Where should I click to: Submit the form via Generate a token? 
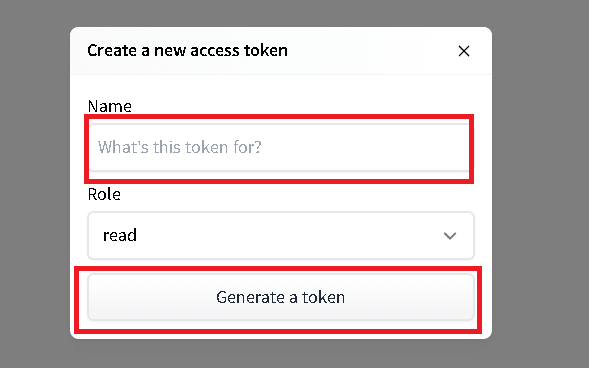point(281,297)
